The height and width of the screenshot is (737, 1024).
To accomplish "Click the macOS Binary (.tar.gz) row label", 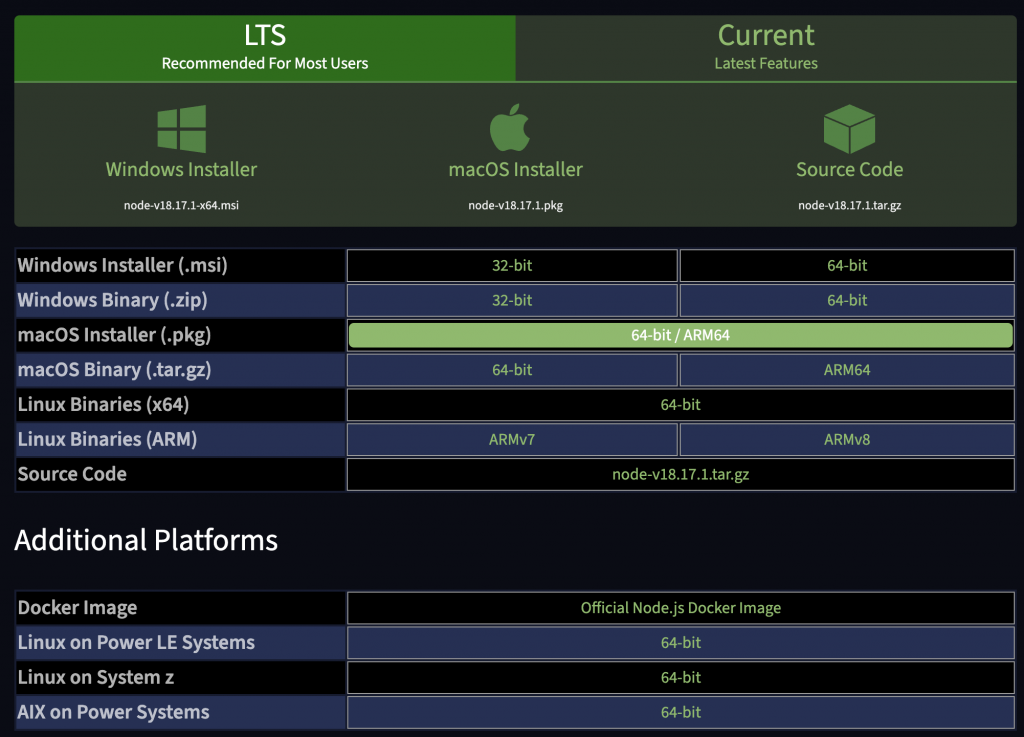I will (114, 369).
